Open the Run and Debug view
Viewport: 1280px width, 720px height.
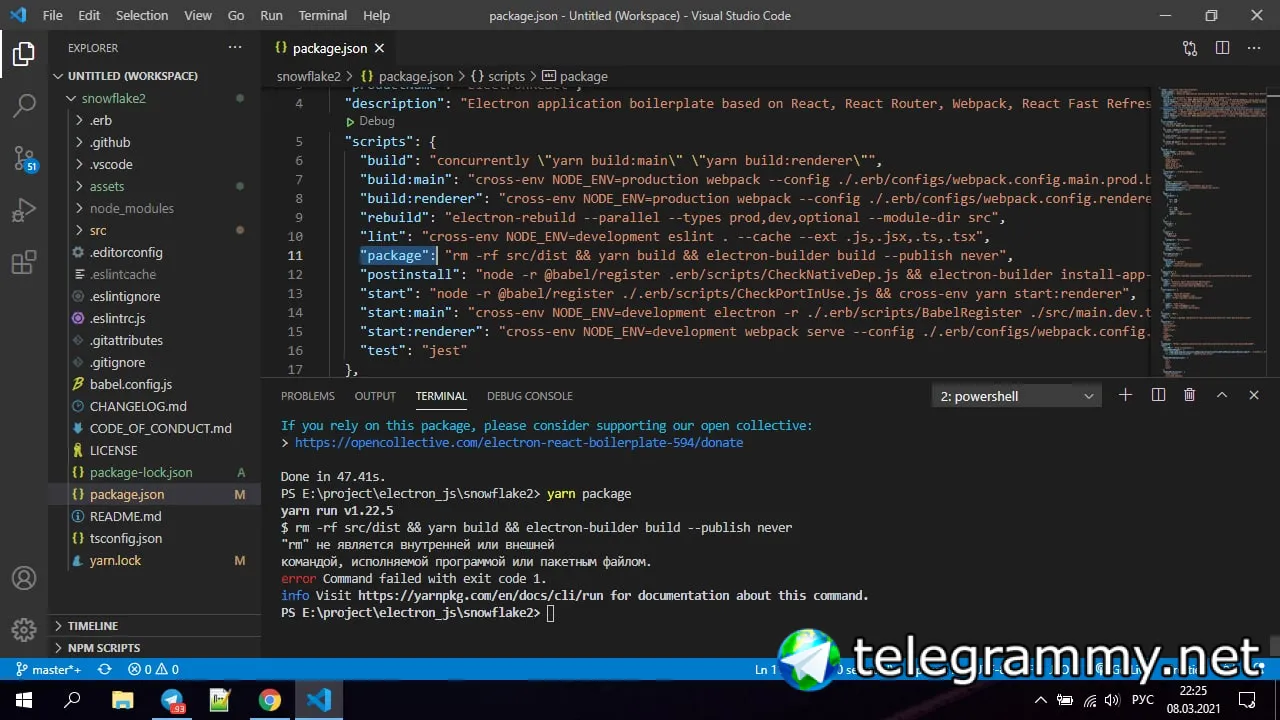[x=24, y=211]
